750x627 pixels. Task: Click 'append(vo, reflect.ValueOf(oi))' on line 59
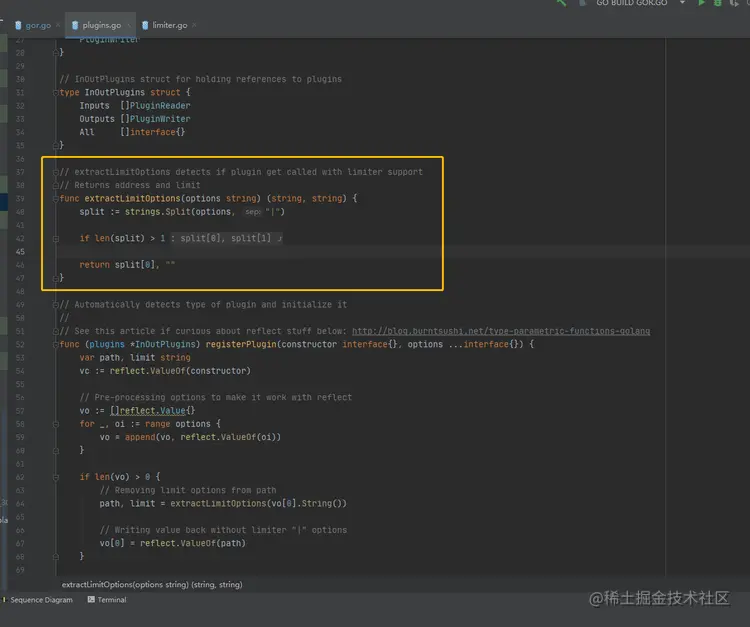(x=203, y=437)
